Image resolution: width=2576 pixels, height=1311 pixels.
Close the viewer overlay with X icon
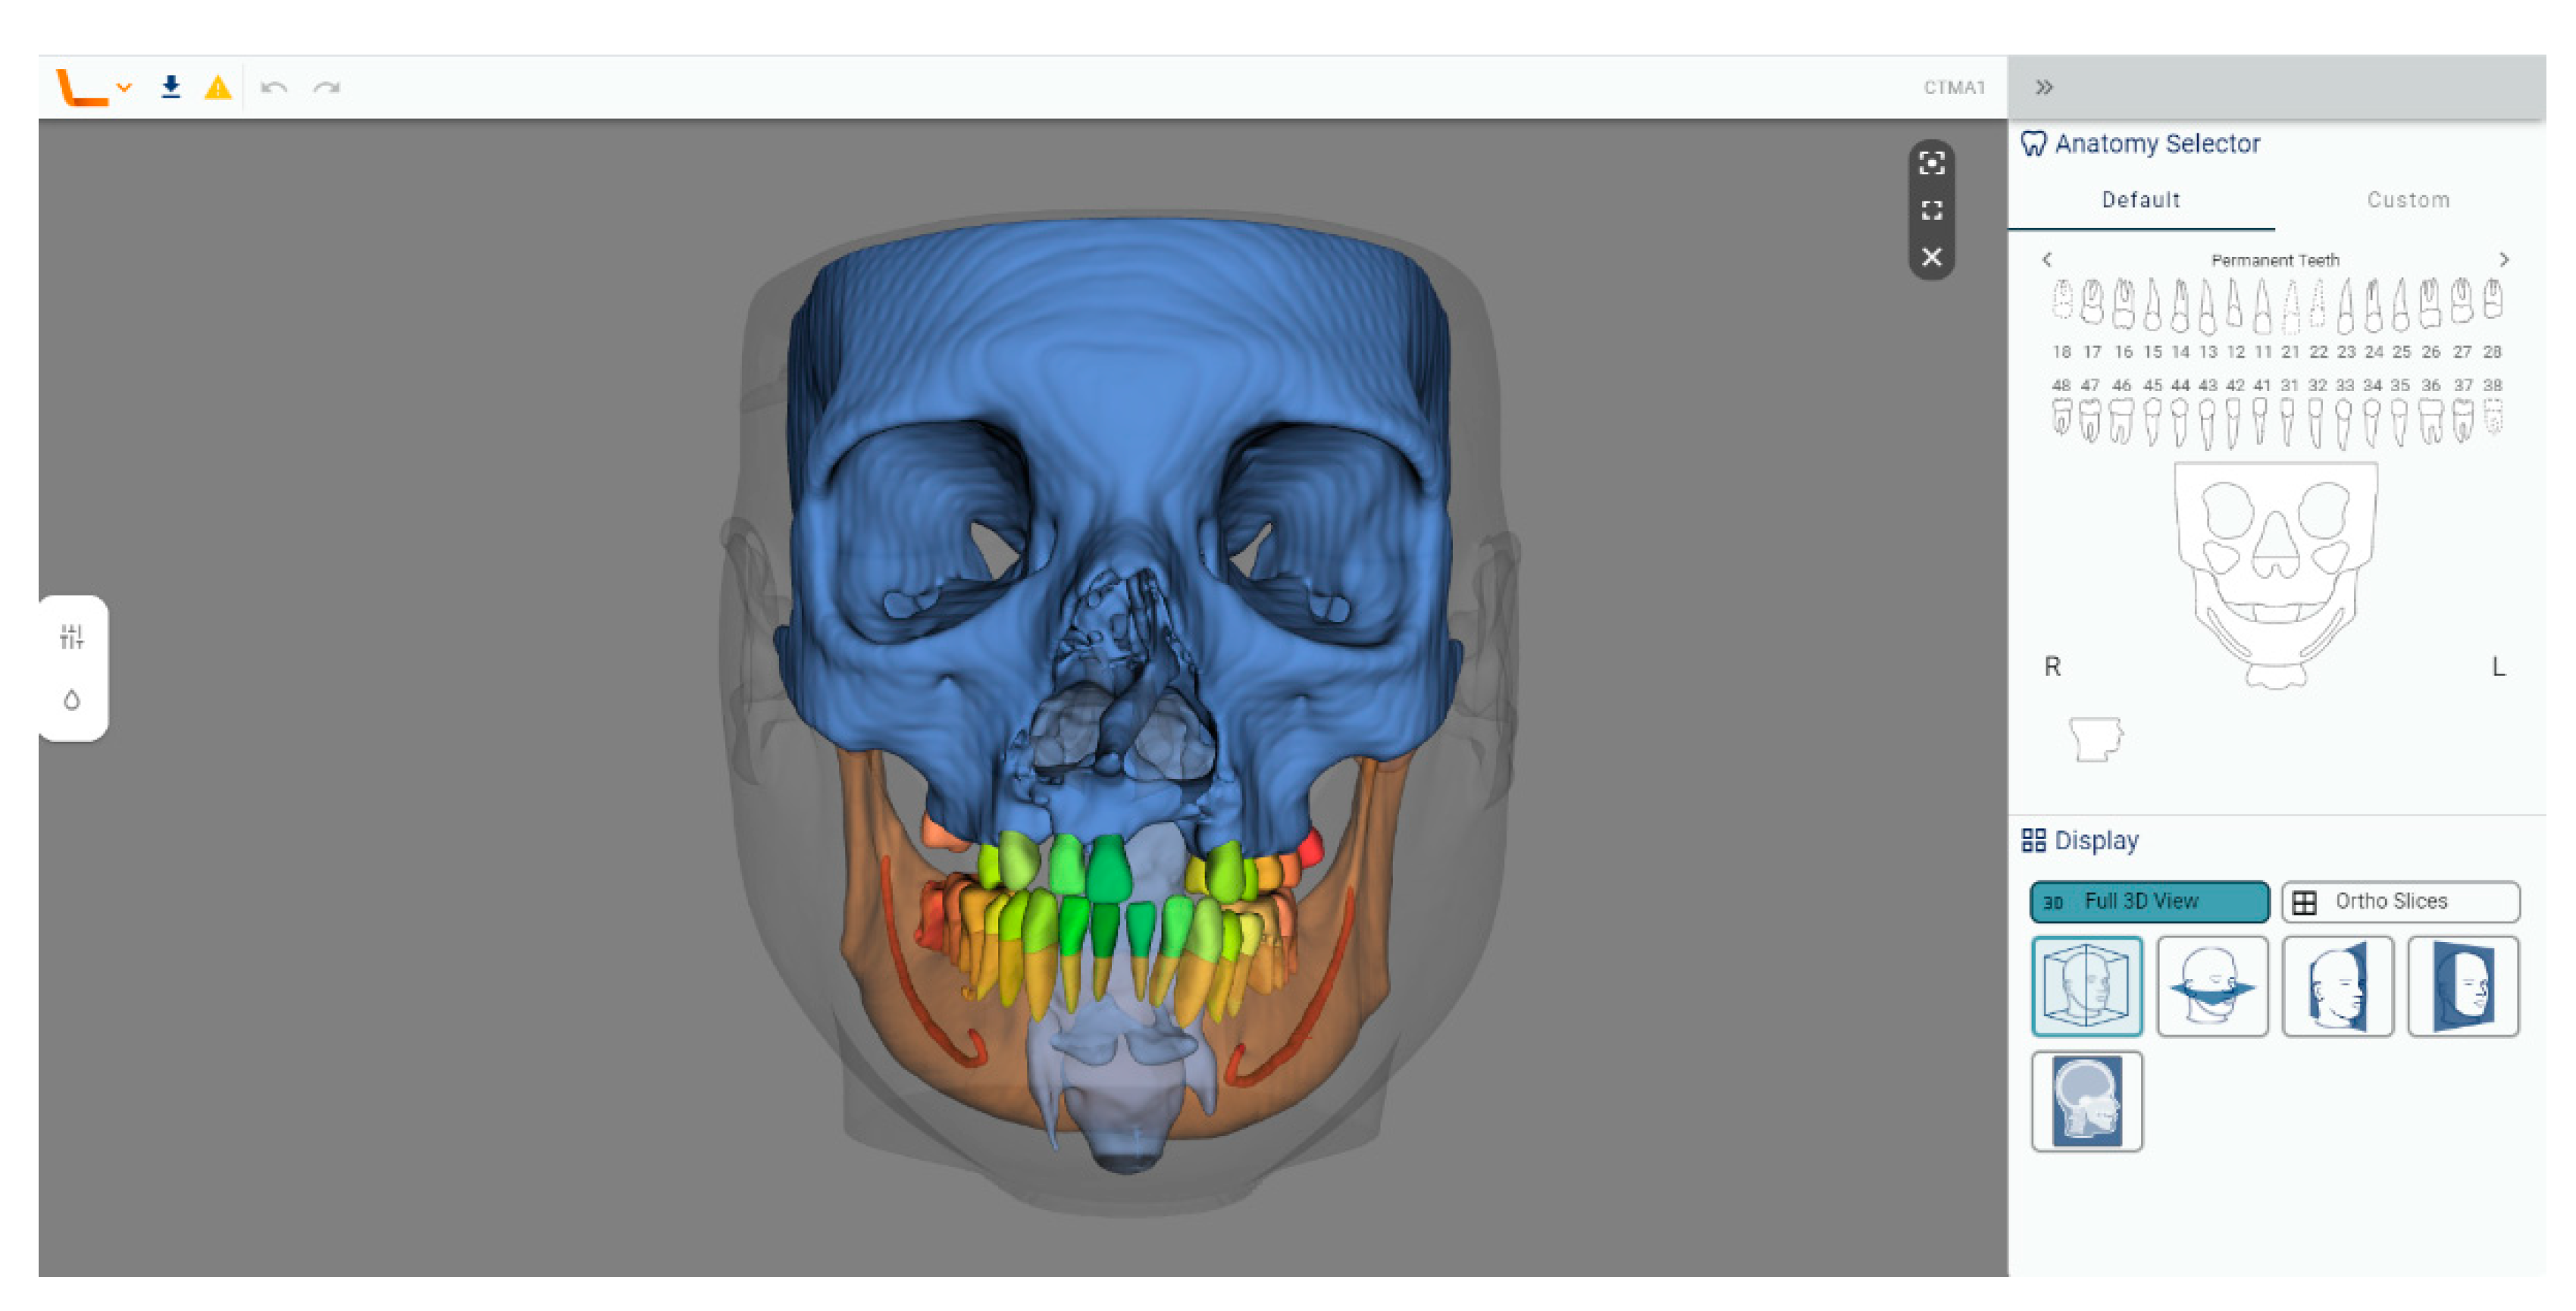[x=1931, y=257]
